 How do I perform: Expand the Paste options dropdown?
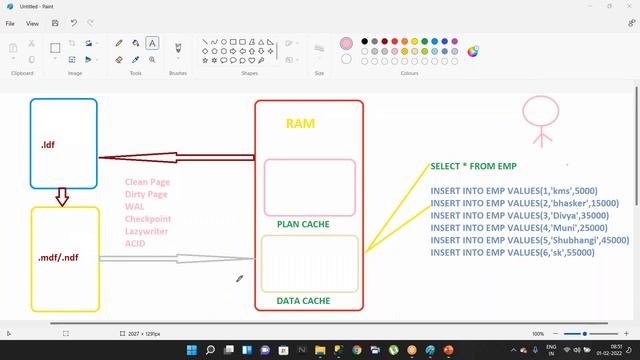point(13,59)
